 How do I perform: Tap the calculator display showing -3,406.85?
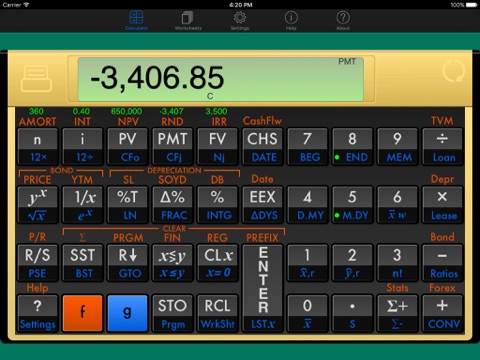click(x=221, y=79)
